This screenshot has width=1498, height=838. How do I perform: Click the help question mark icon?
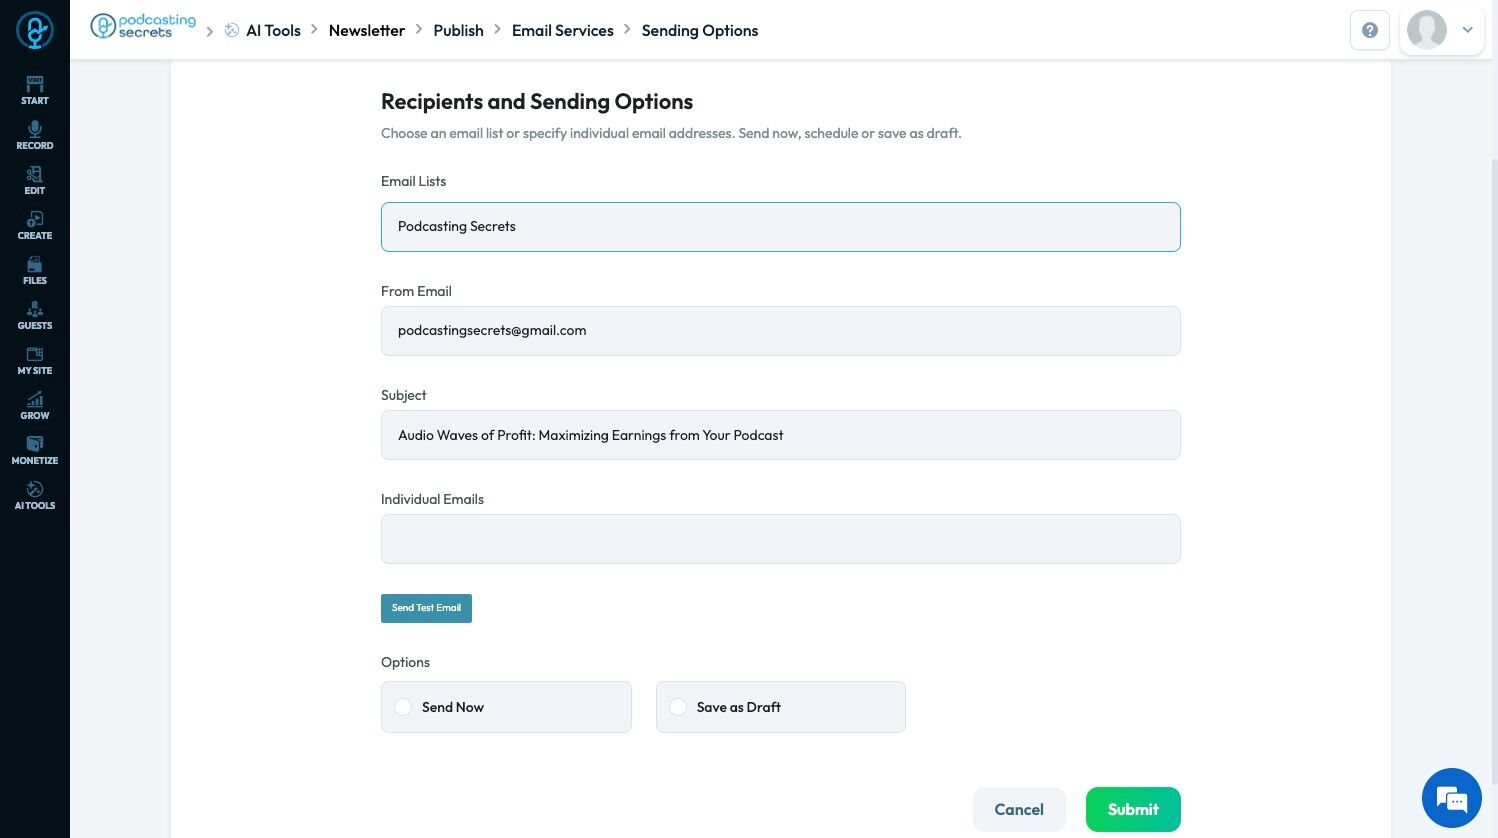1369,30
